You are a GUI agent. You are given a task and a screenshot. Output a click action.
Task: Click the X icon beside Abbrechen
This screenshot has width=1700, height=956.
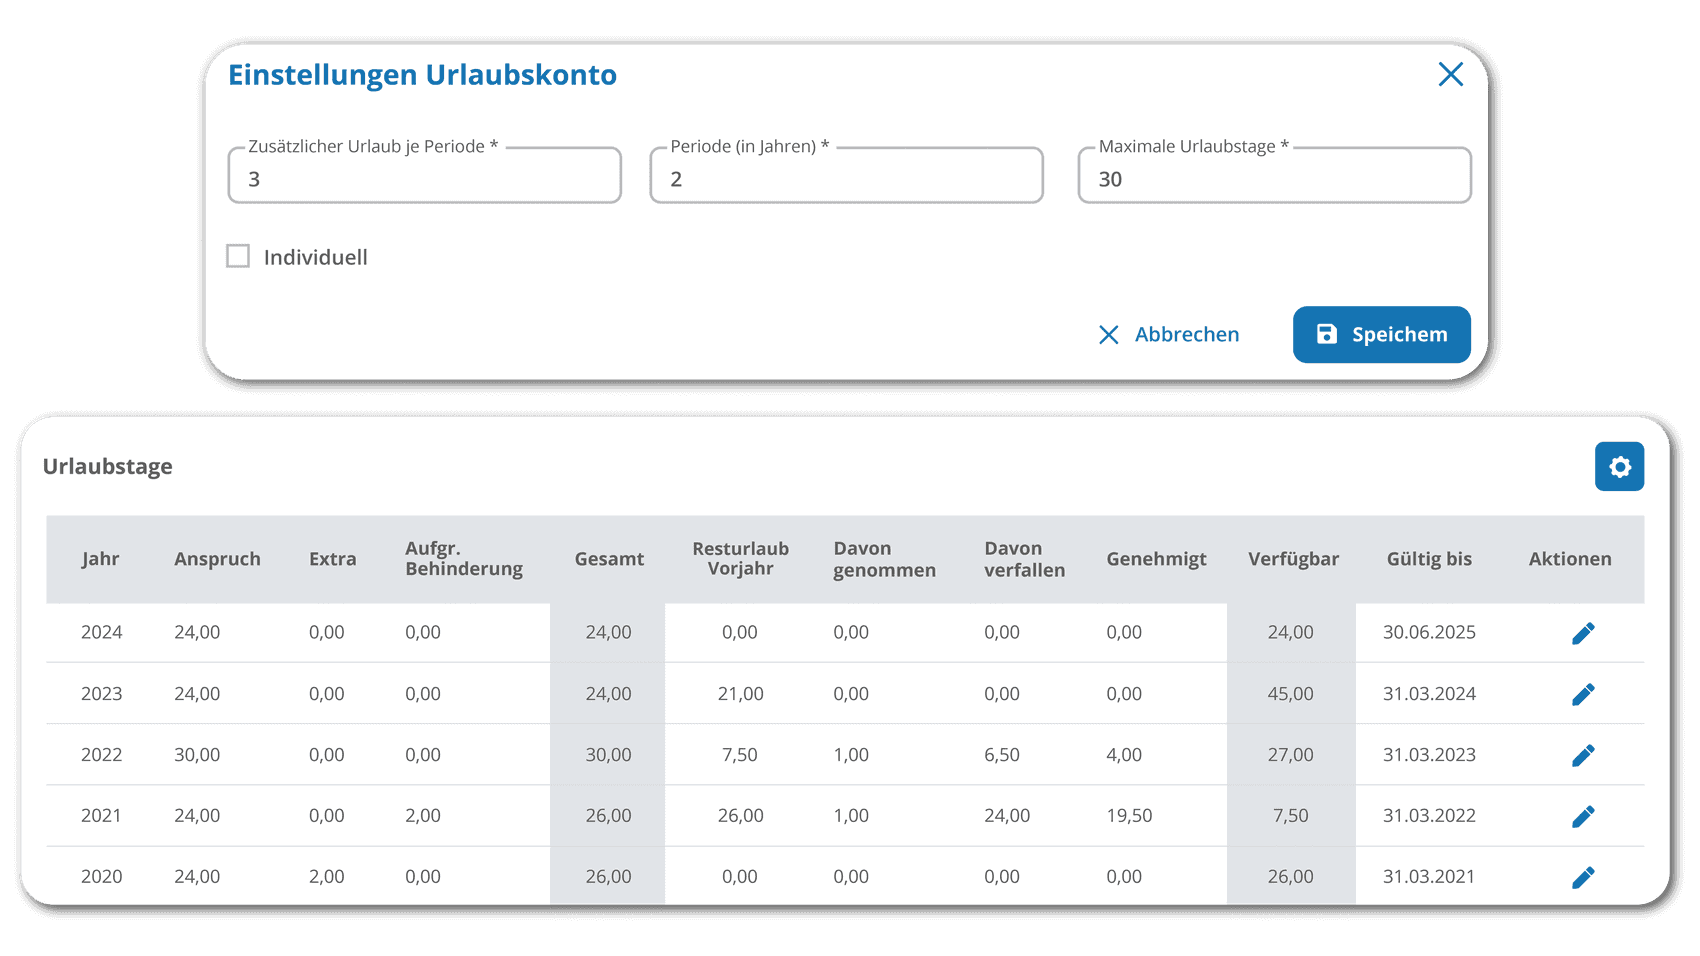click(x=1108, y=334)
